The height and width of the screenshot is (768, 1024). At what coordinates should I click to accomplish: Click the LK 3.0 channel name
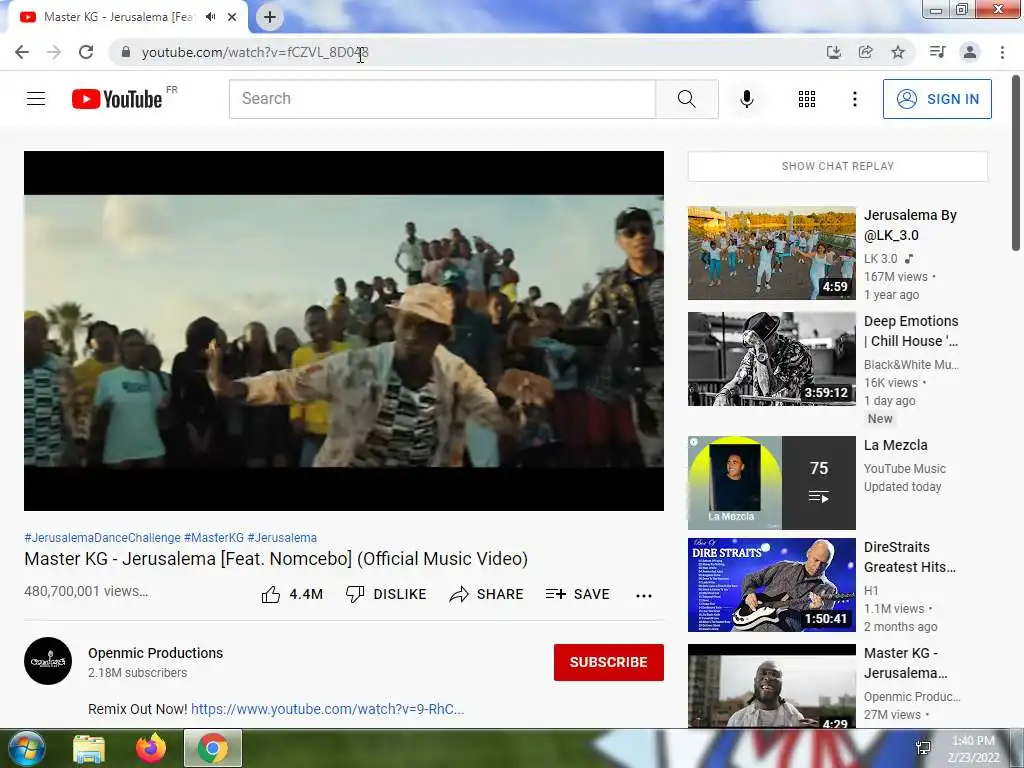[880, 259]
